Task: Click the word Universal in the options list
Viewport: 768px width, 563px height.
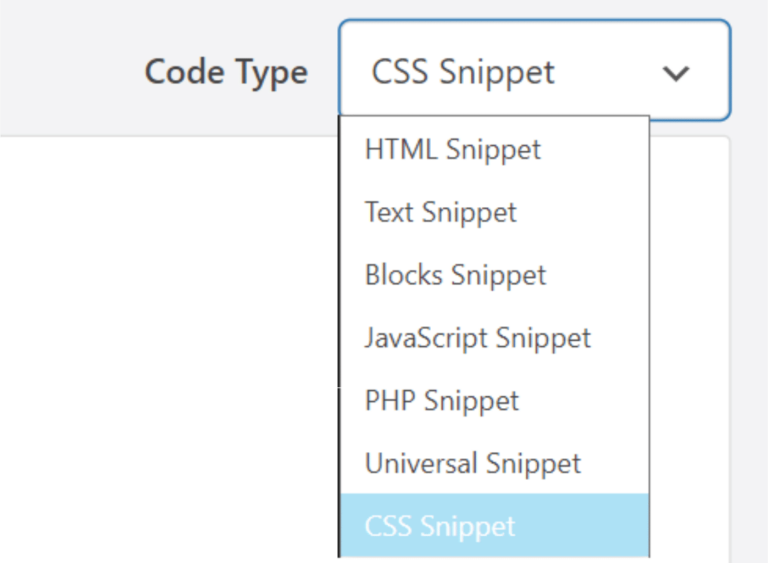Action: tap(422, 464)
